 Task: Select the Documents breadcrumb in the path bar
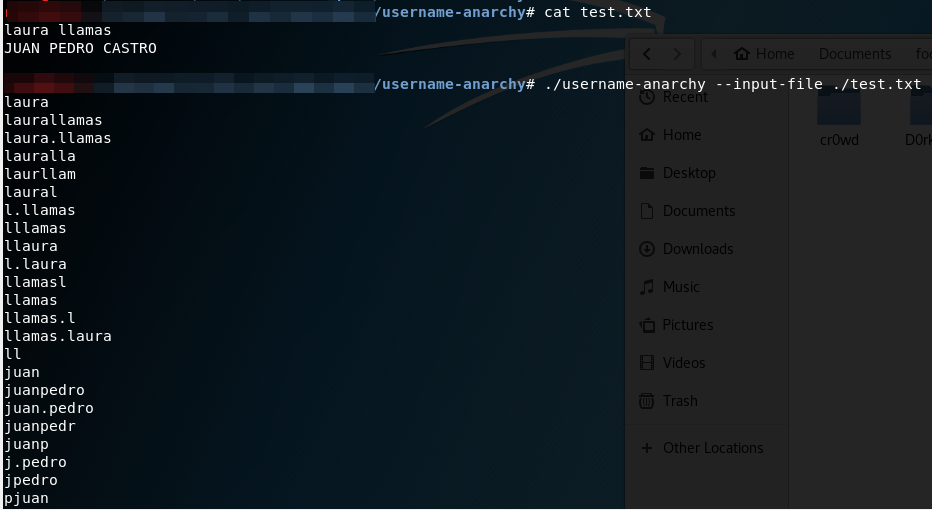[x=854, y=54]
